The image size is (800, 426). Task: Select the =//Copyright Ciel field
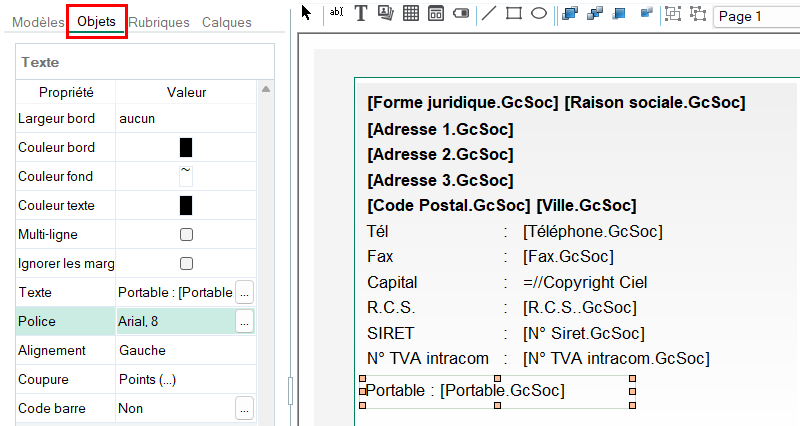(x=585, y=282)
